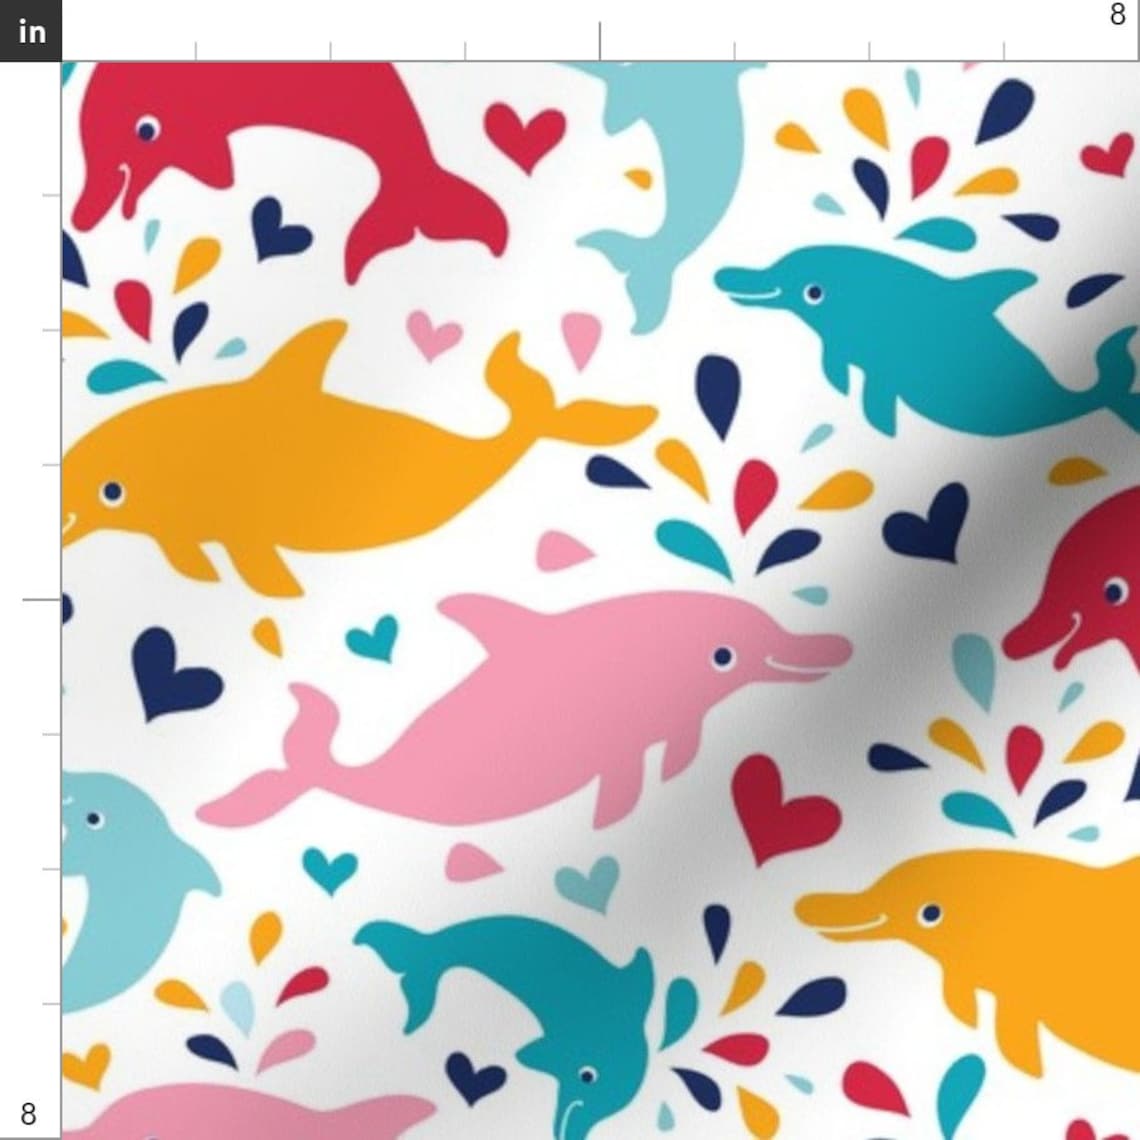Click the 'in' unit indicator badge
Image resolution: width=1140 pixels, height=1140 pixels.
(30, 30)
